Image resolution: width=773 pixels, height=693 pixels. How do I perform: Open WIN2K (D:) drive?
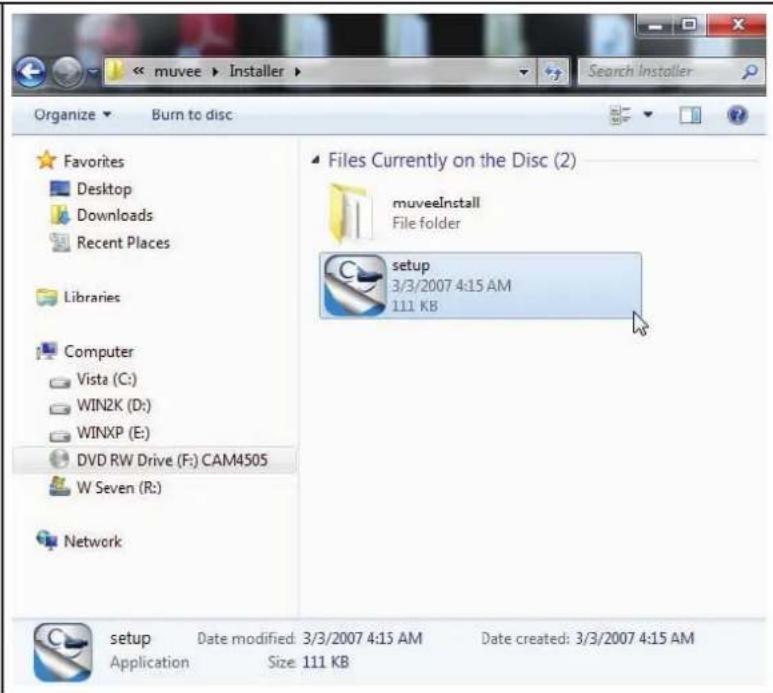pos(114,406)
